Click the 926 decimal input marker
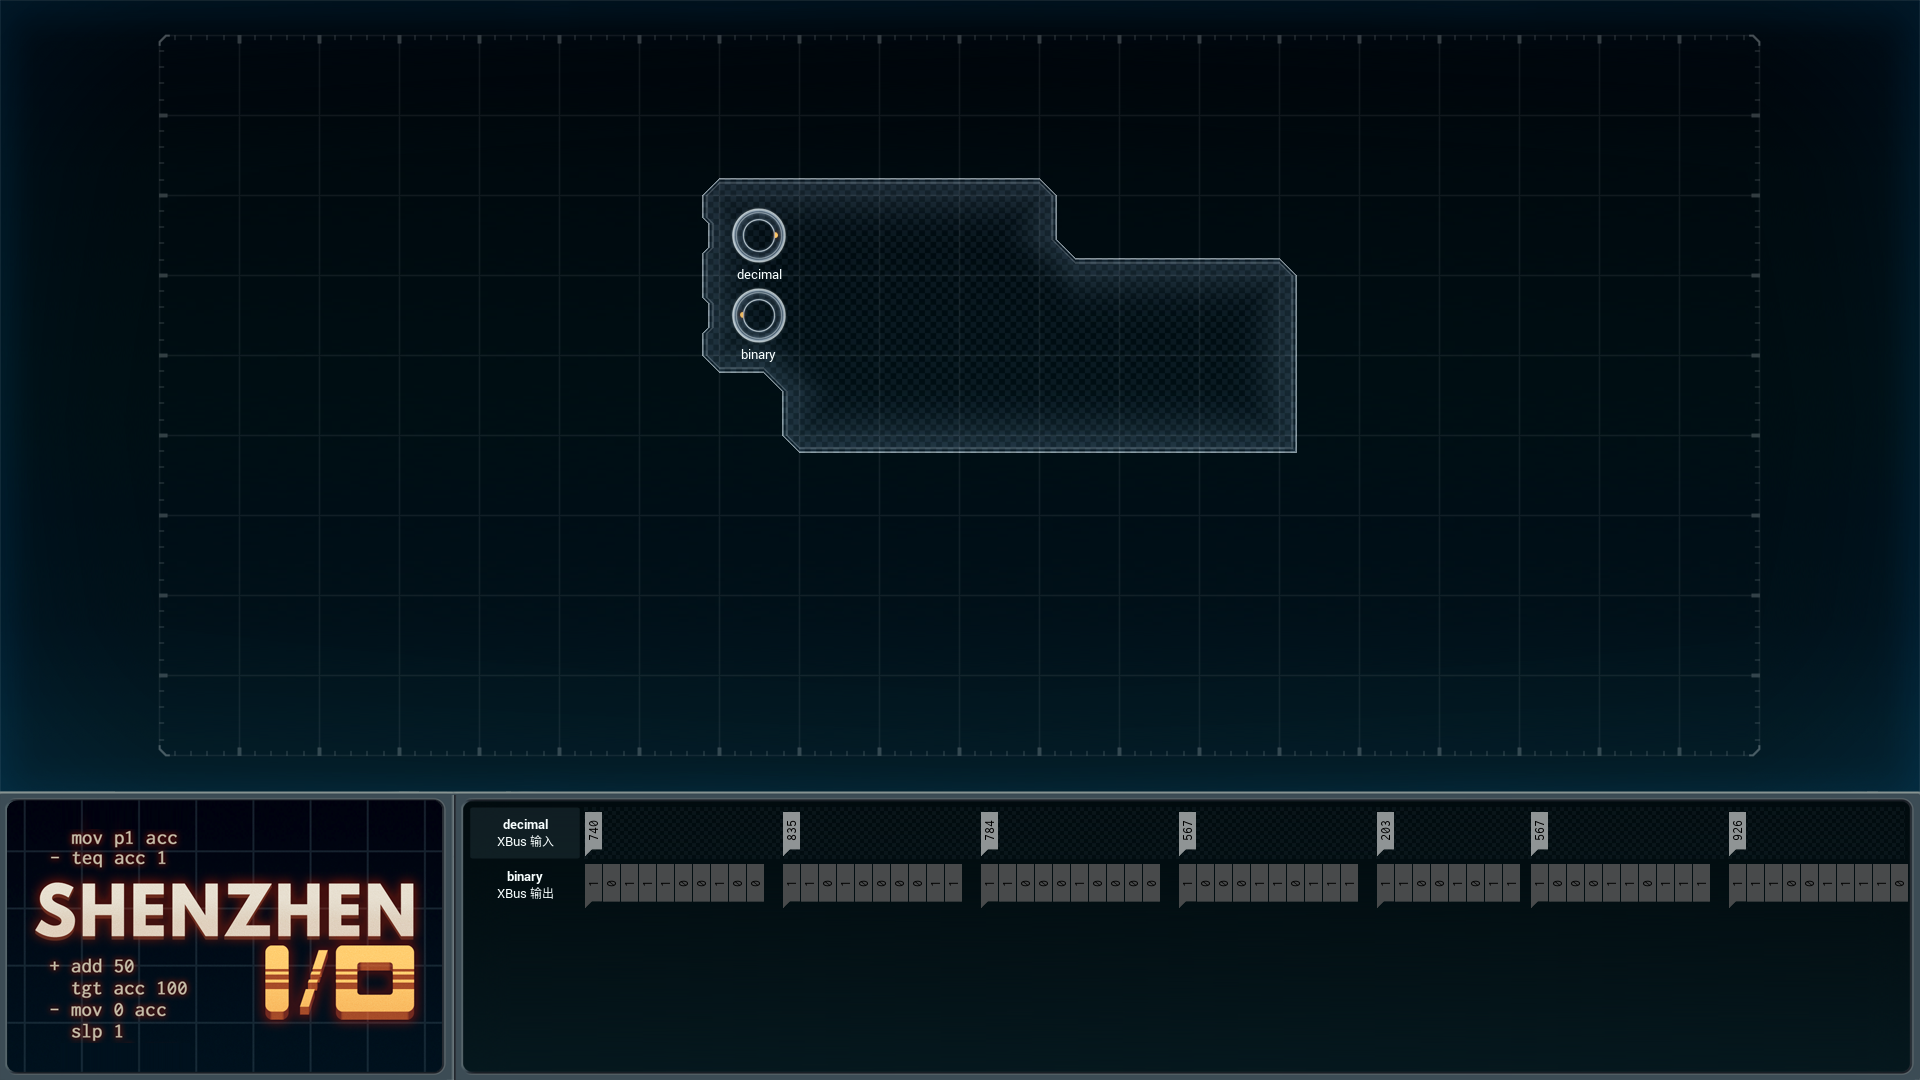Viewport: 1920px width, 1080px height. 1737,832
